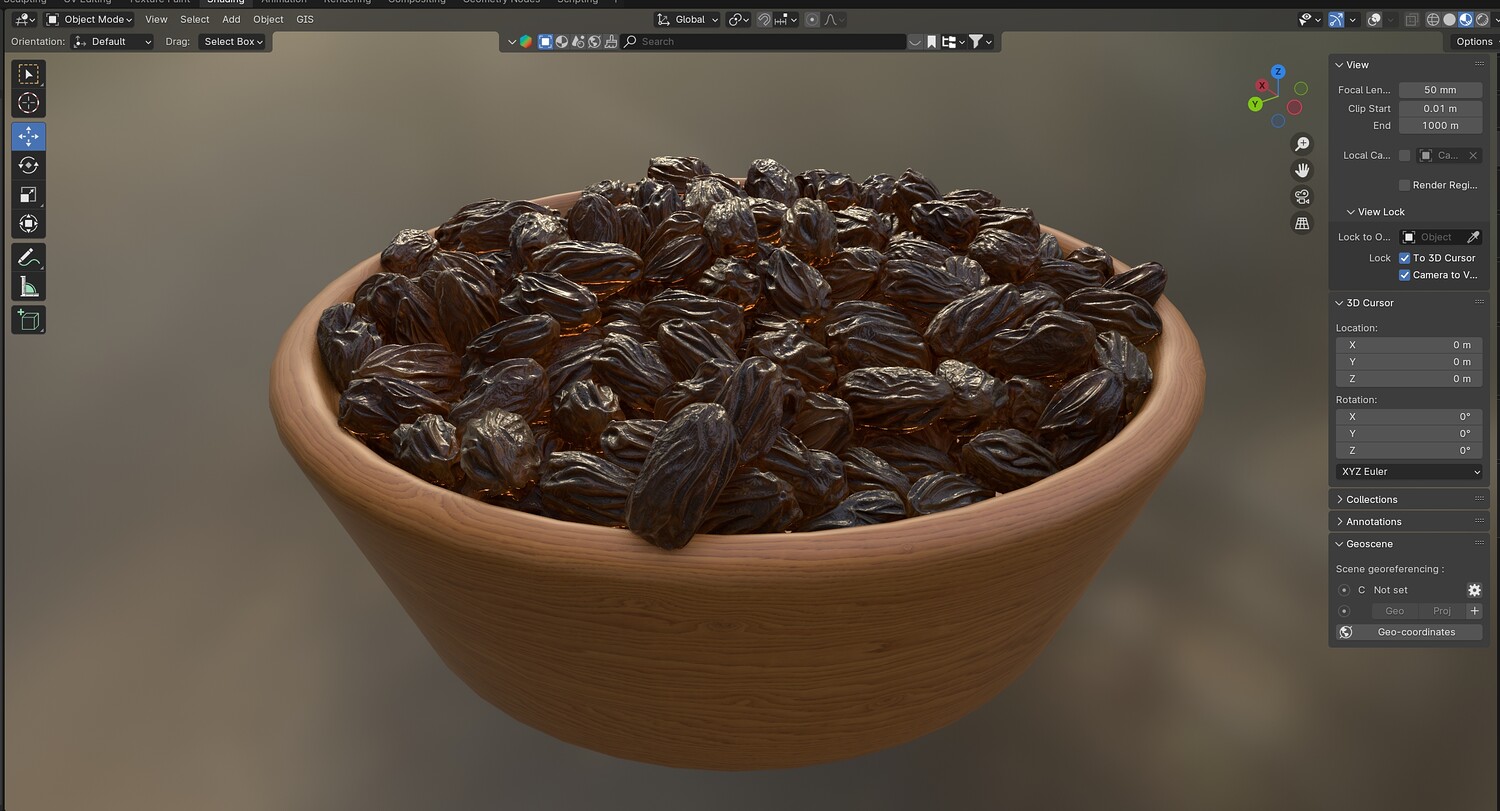Activate the 3D Cursor tool

tap(28, 103)
